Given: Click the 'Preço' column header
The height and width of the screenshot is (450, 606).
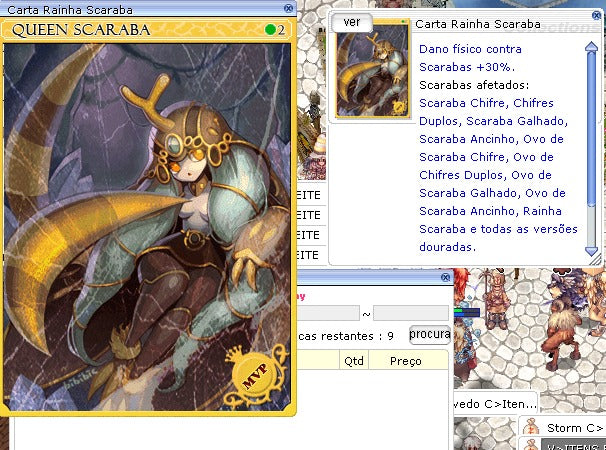Looking at the screenshot, I should [406, 360].
